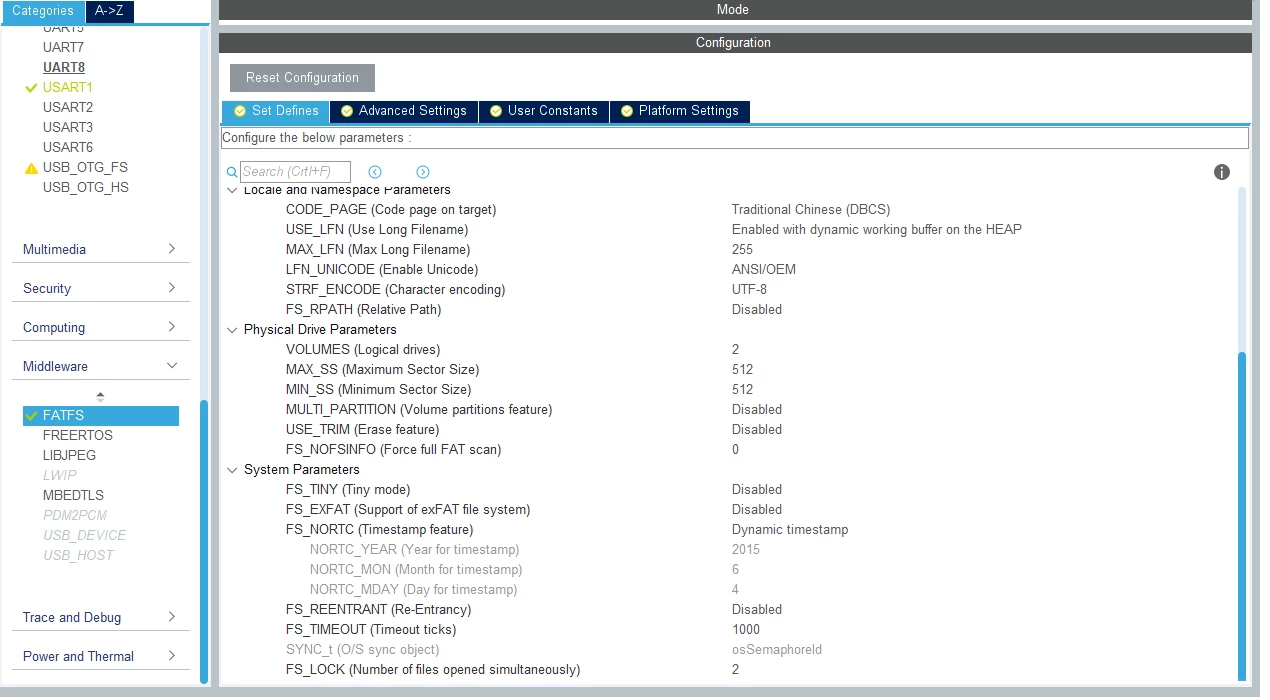Select USB_OTG_HS in the list
Viewport: 1270px width, 700px height.
tap(85, 187)
